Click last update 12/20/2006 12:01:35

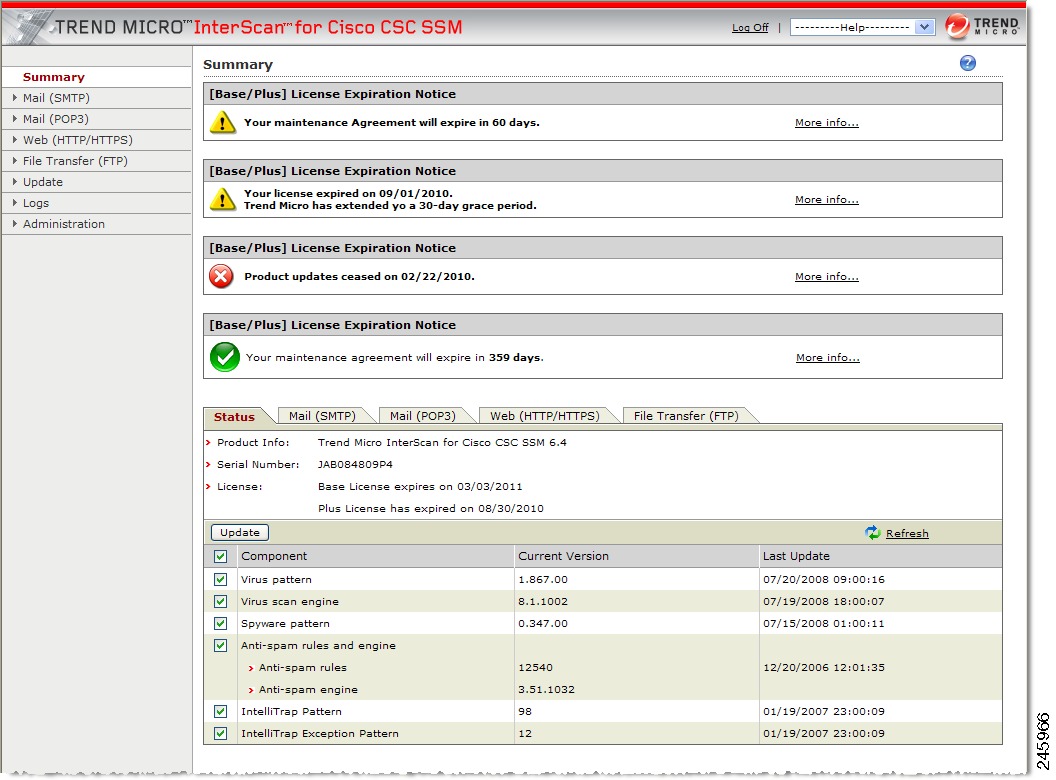click(824, 668)
